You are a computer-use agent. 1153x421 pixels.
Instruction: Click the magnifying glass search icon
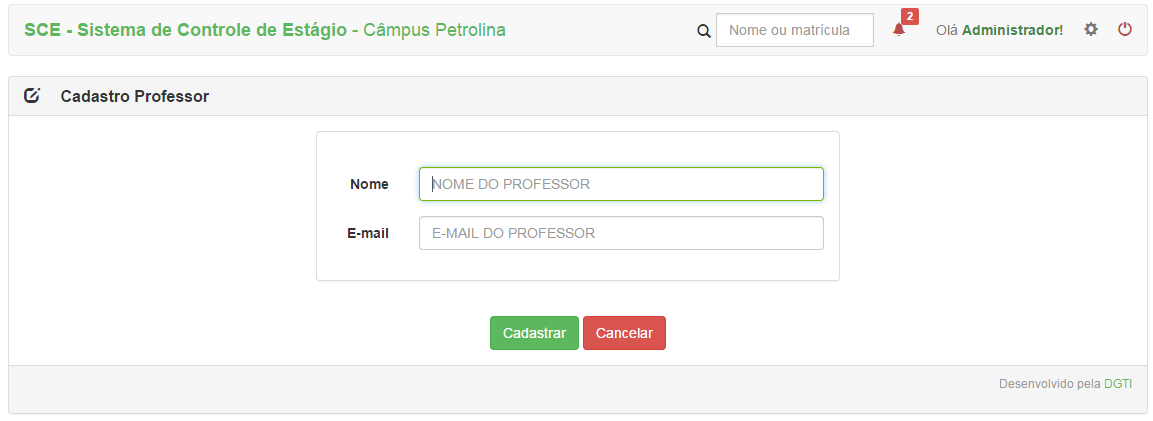pos(704,31)
